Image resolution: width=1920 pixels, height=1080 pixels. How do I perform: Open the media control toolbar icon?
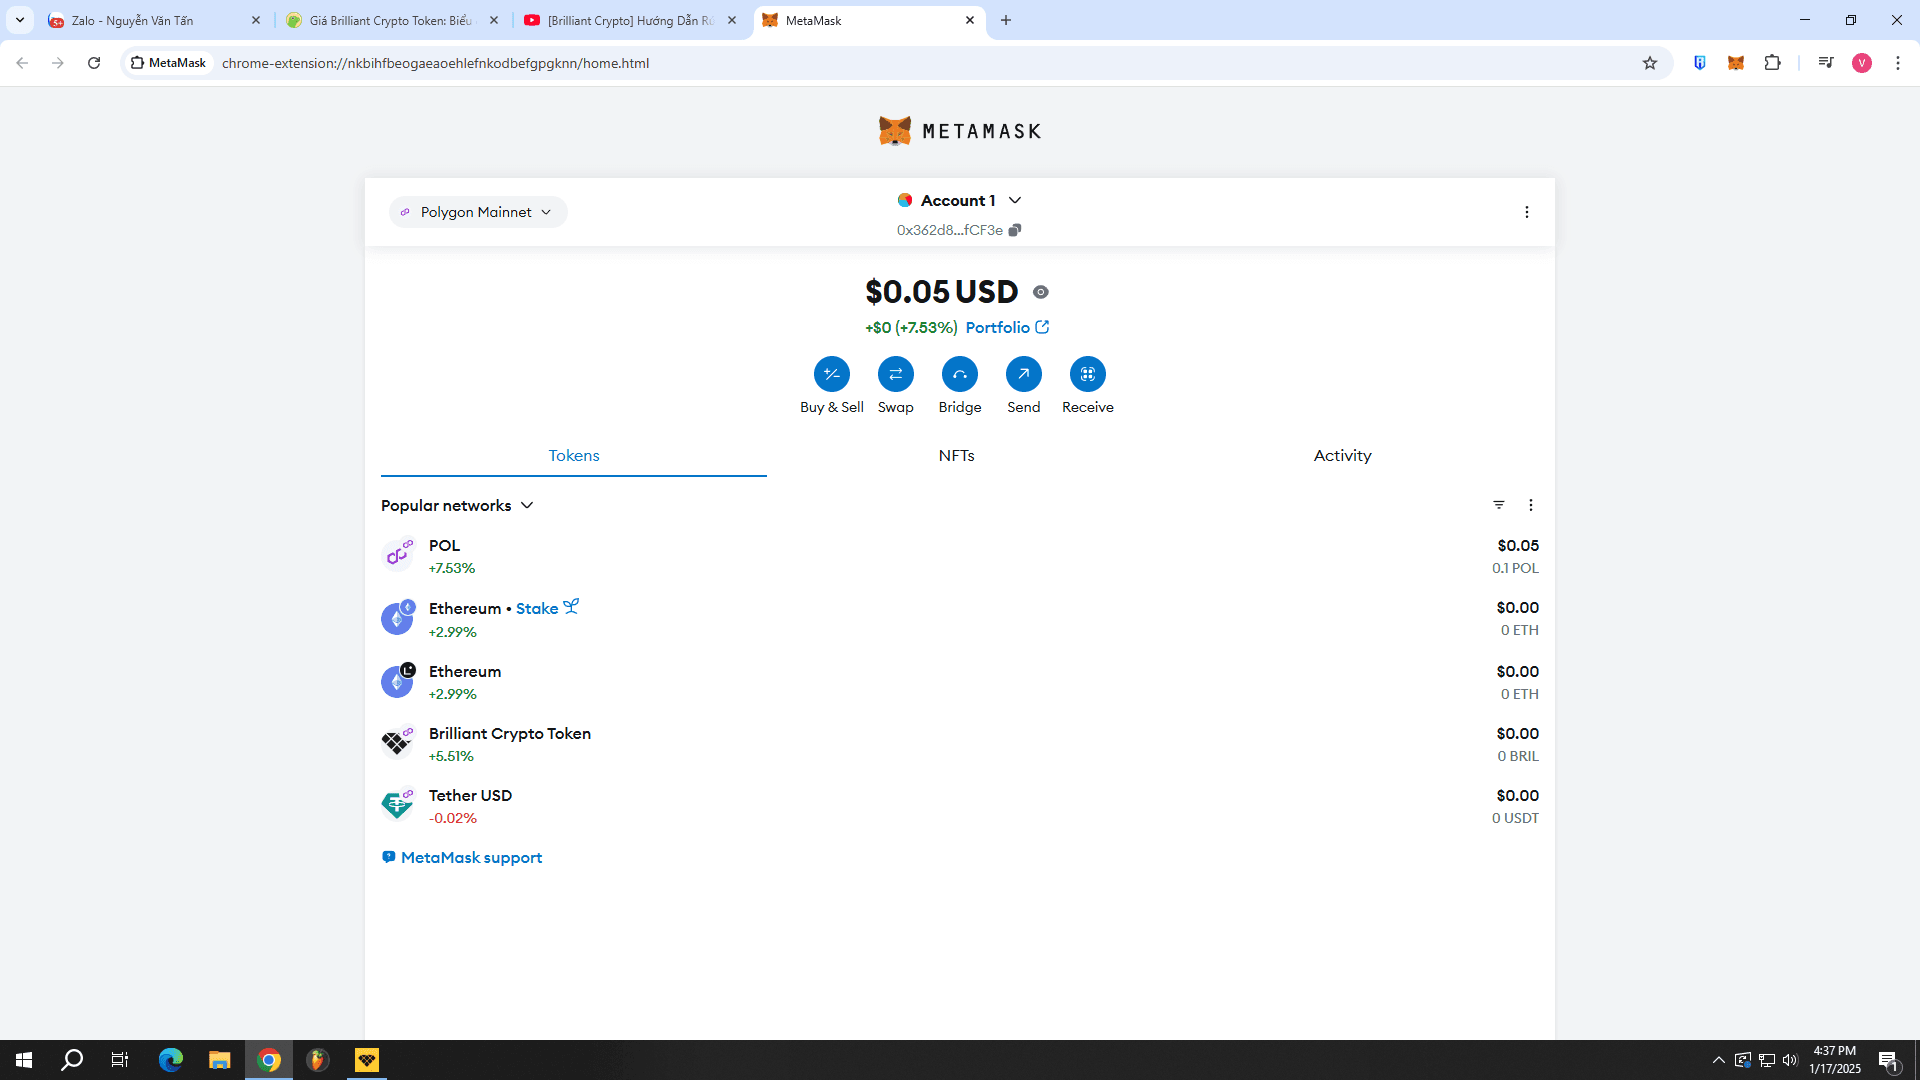click(1826, 63)
